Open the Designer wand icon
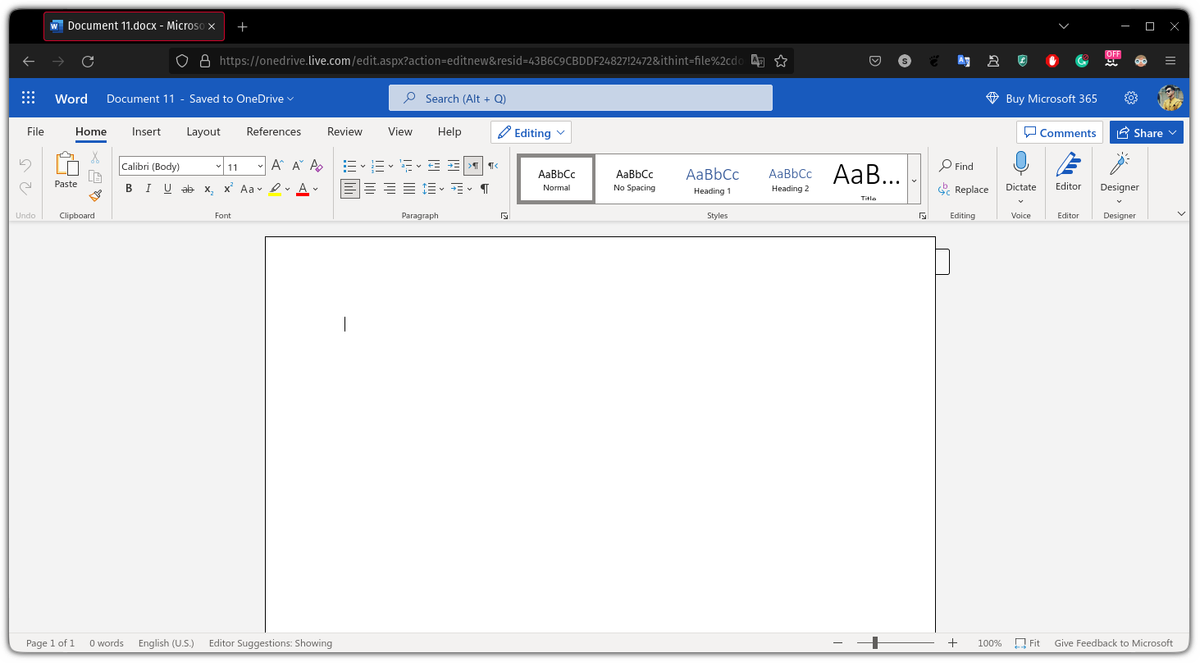Screen dimensions: 1200x663 click(x=1119, y=164)
